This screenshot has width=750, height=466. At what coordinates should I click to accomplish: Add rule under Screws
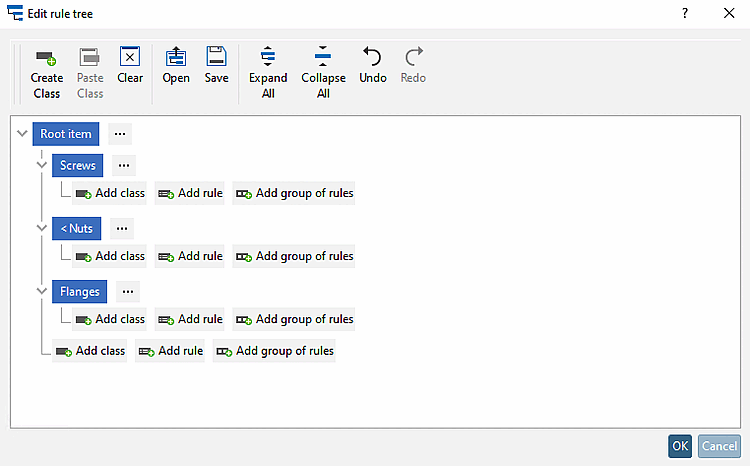pyautogui.click(x=189, y=193)
